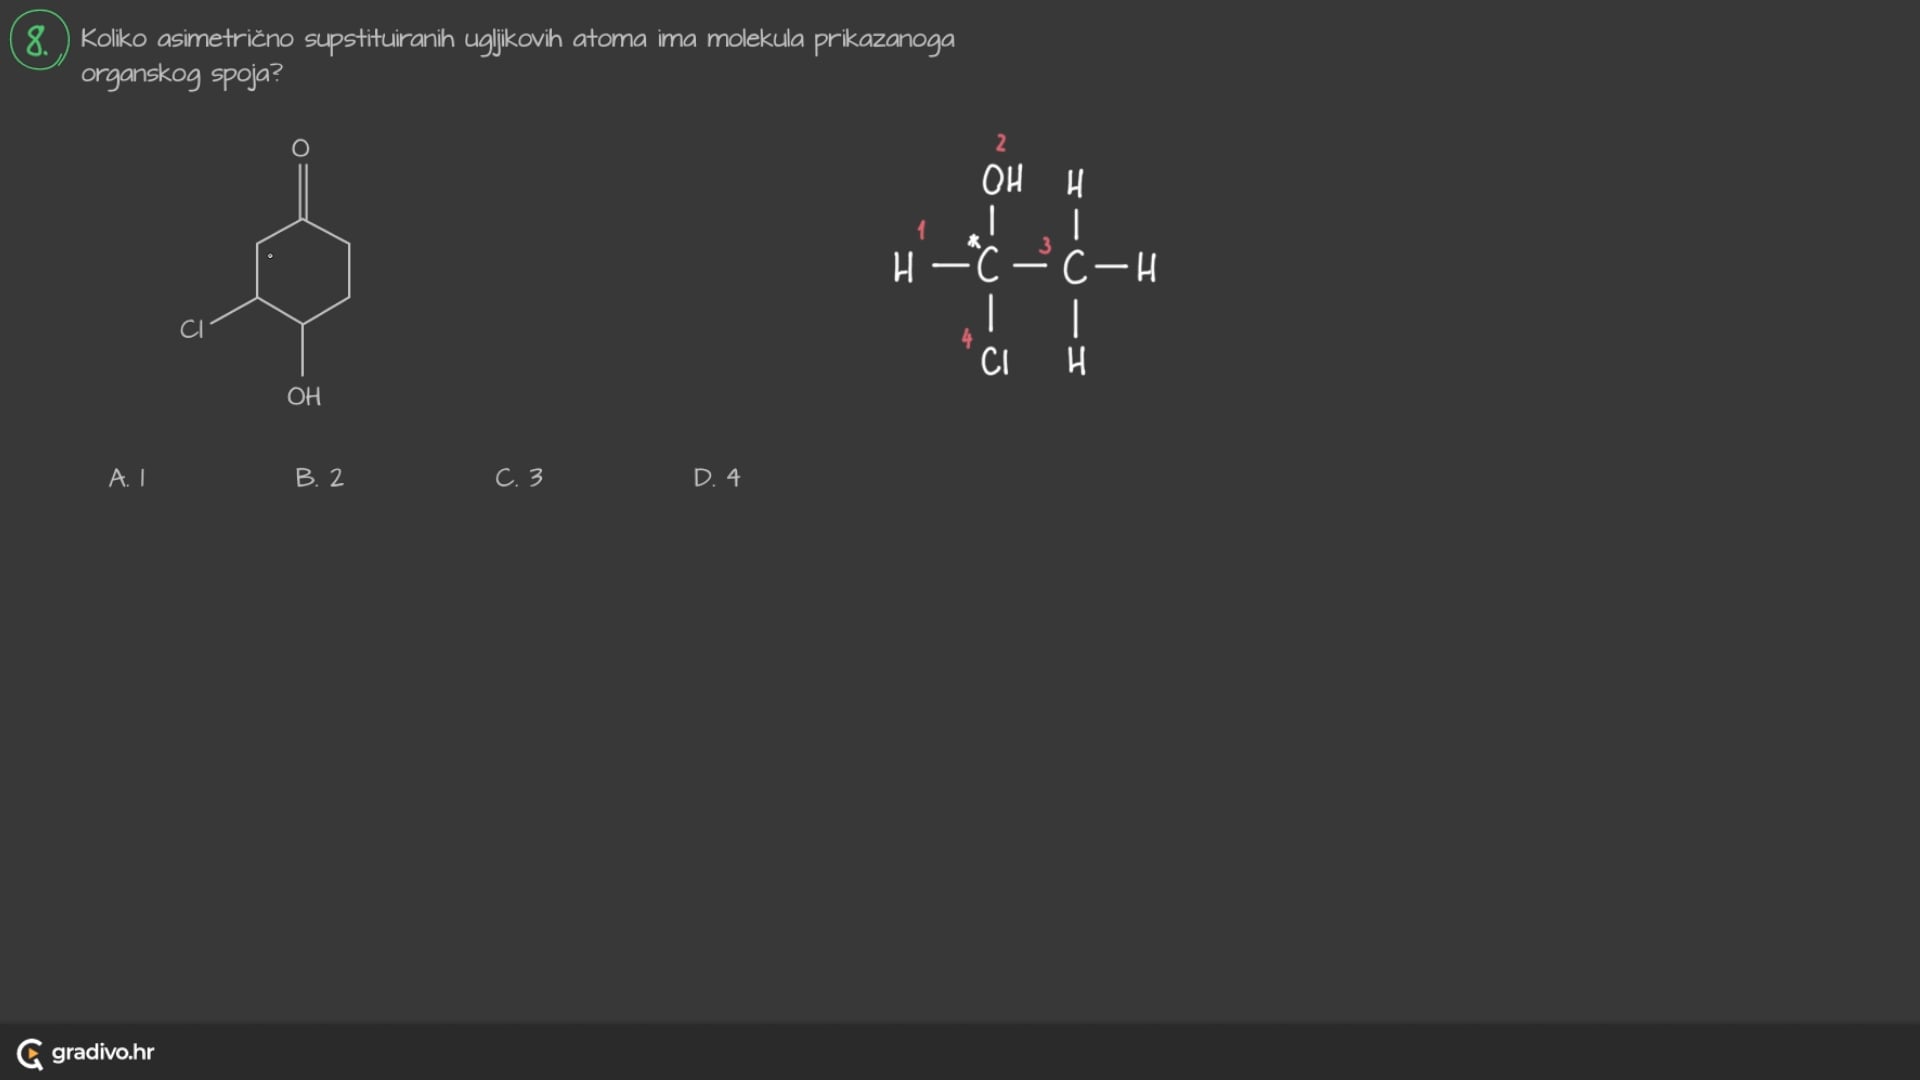Click the OH in the handwritten structure

point(1002,181)
